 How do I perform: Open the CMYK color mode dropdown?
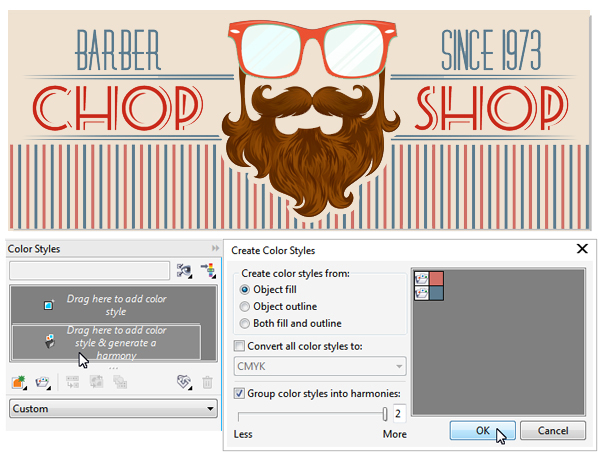(x=320, y=366)
